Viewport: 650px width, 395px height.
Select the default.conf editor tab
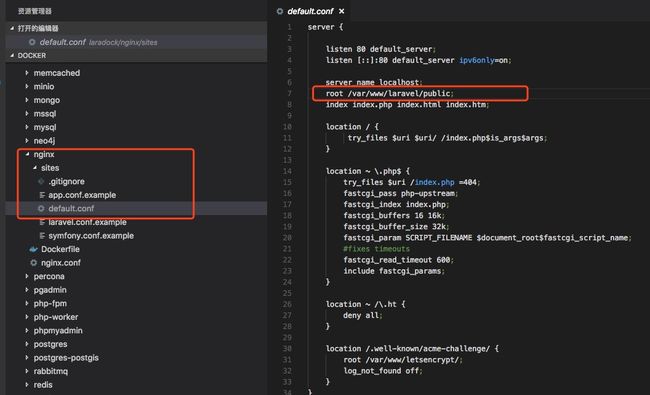310,11
